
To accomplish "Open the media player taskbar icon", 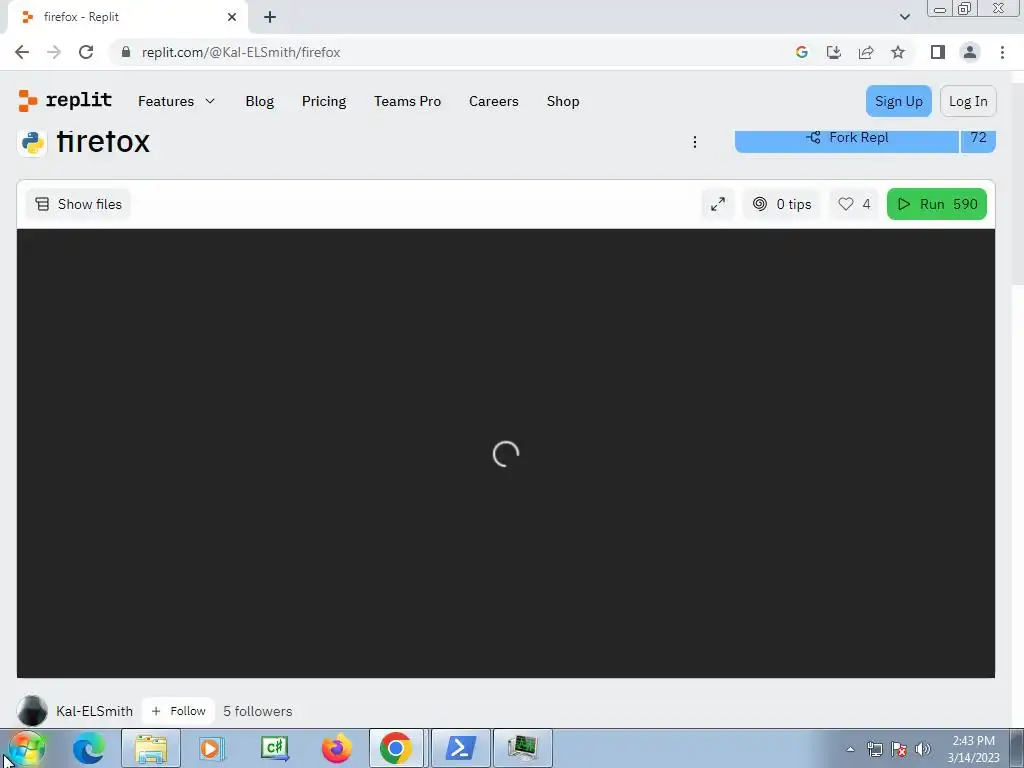I will (x=211, y=748).
